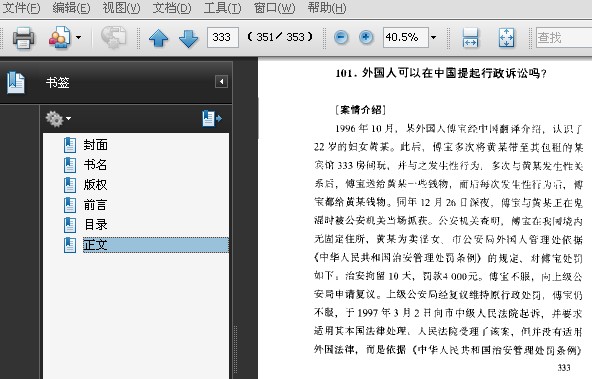Image resolution: width=592 pixels, height=379 pixels.
Task: Click the bookmarks panel icon
Action: (x=15, y=82)
